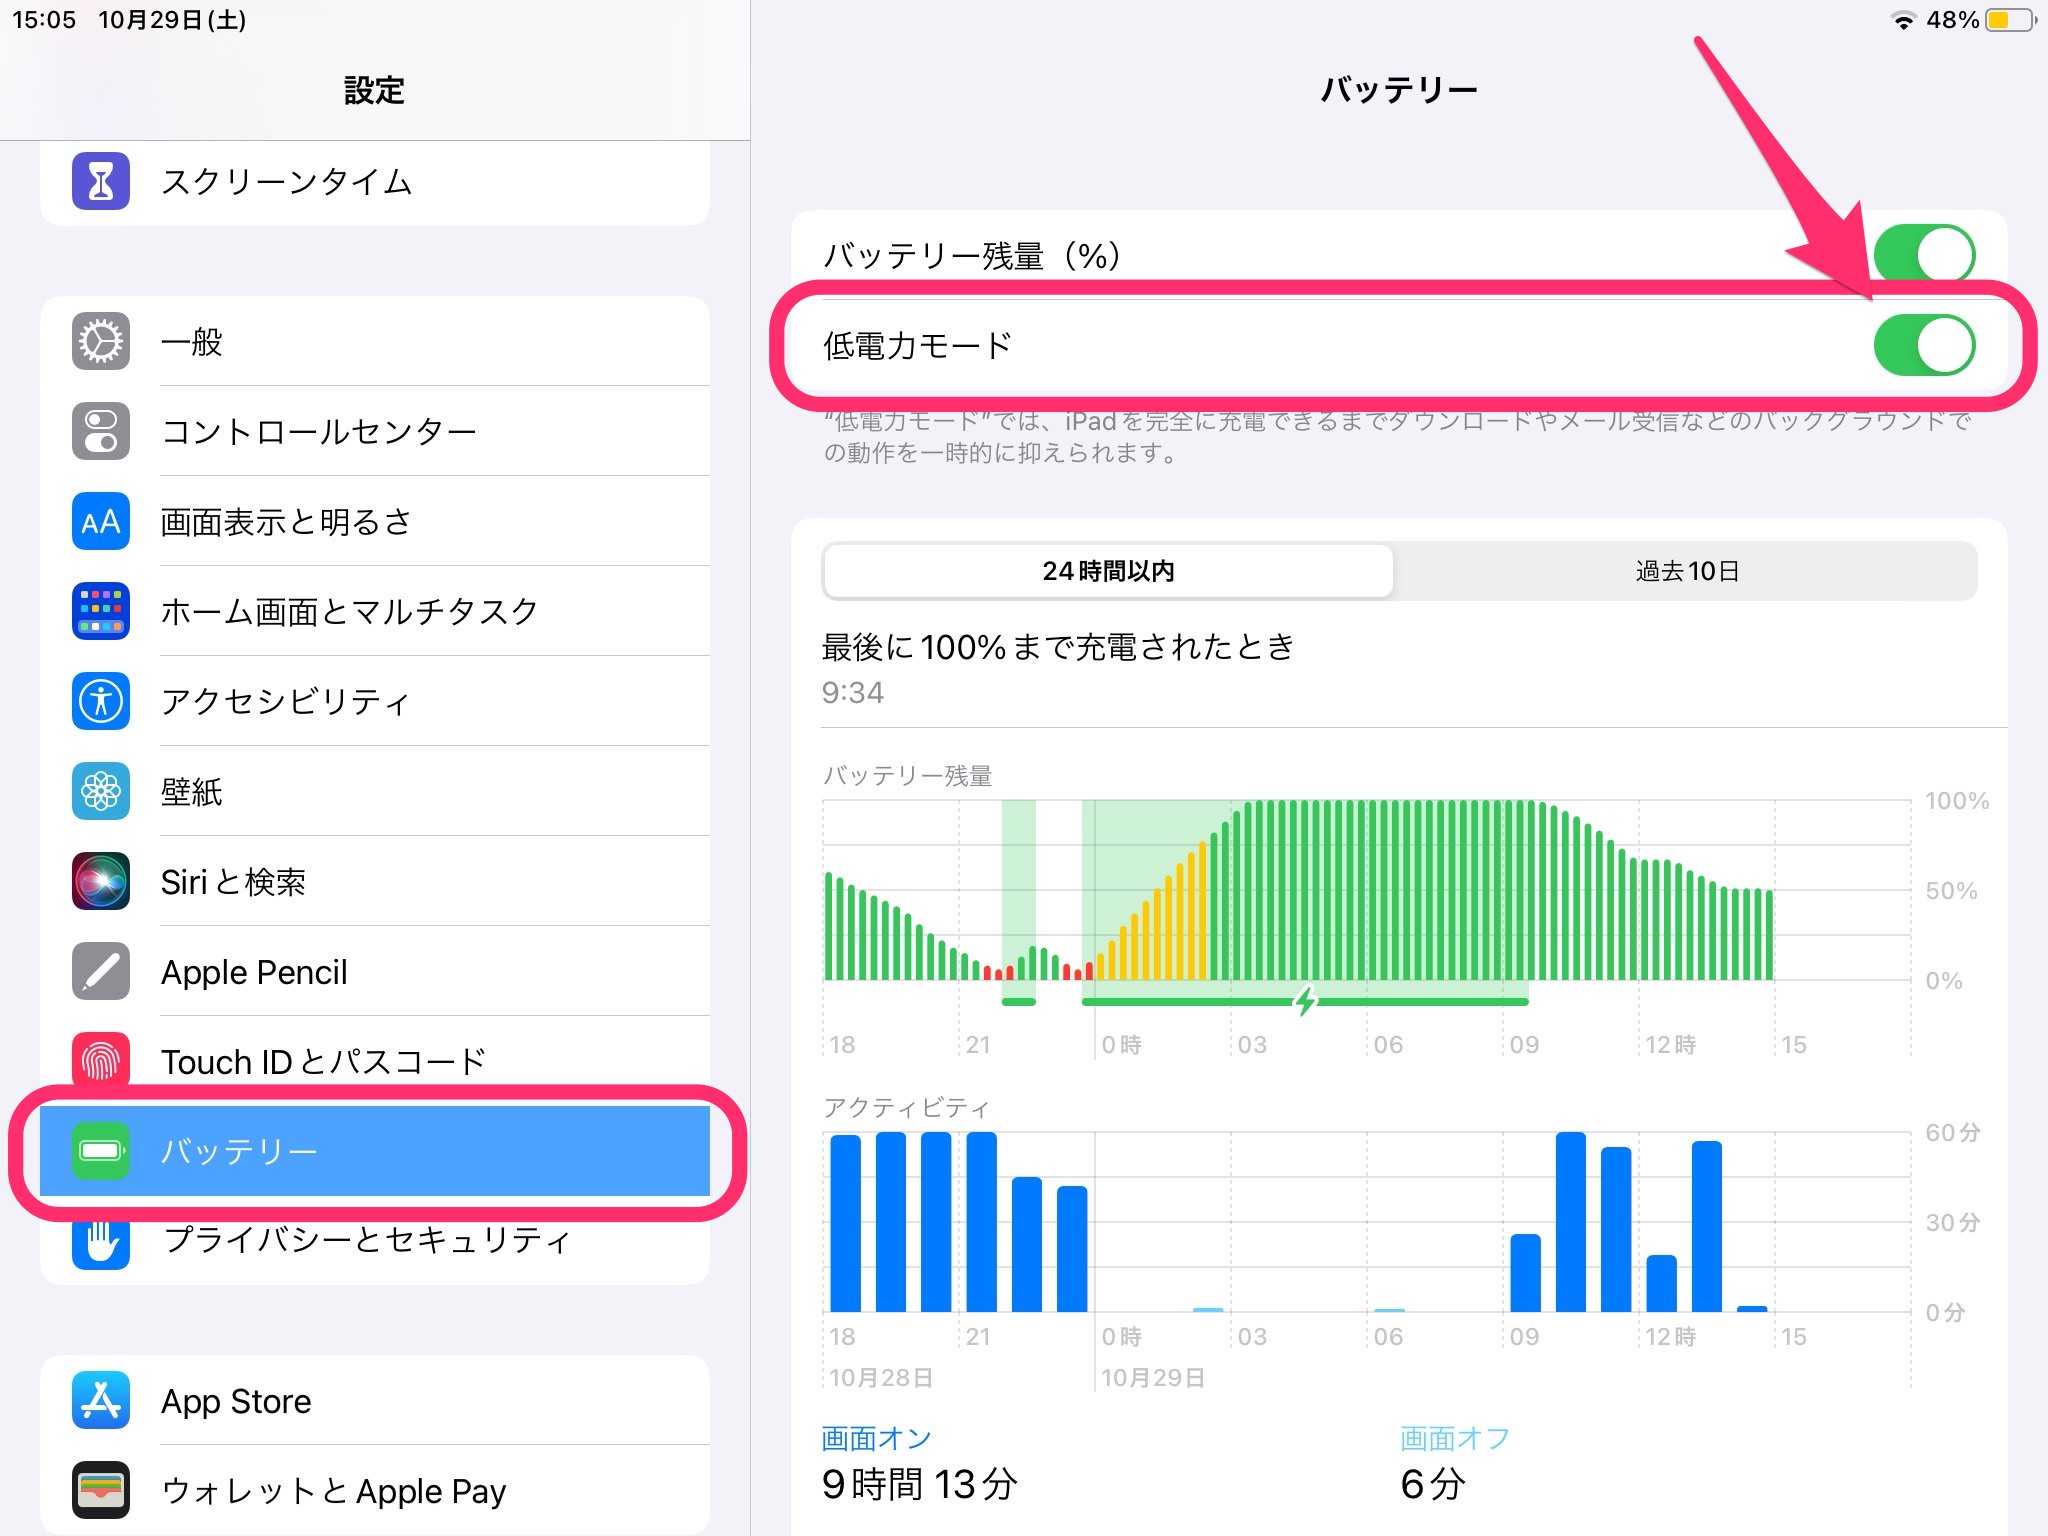Tap the Wallpaper flower icon

click(x=101, y=791)
